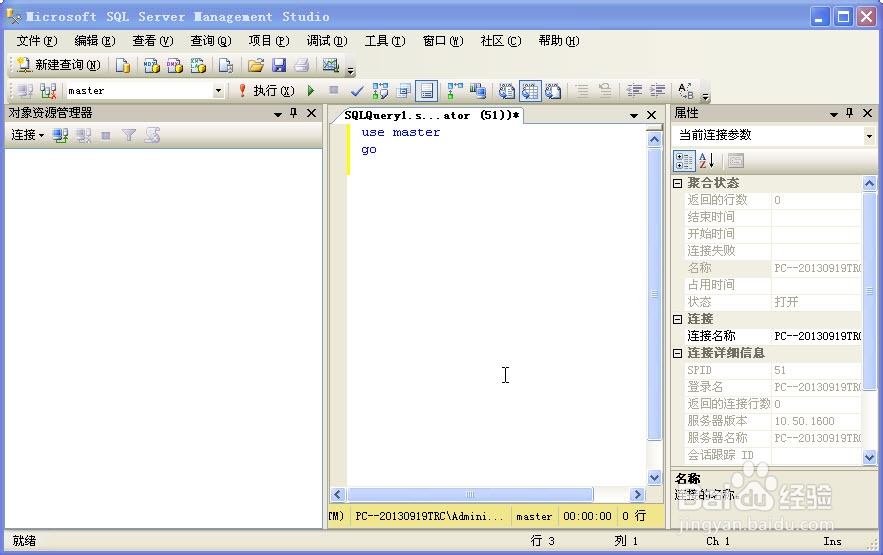883x555 pixels.
Task: Open the Query (查询) menu
Action: (x=211, y=41)
